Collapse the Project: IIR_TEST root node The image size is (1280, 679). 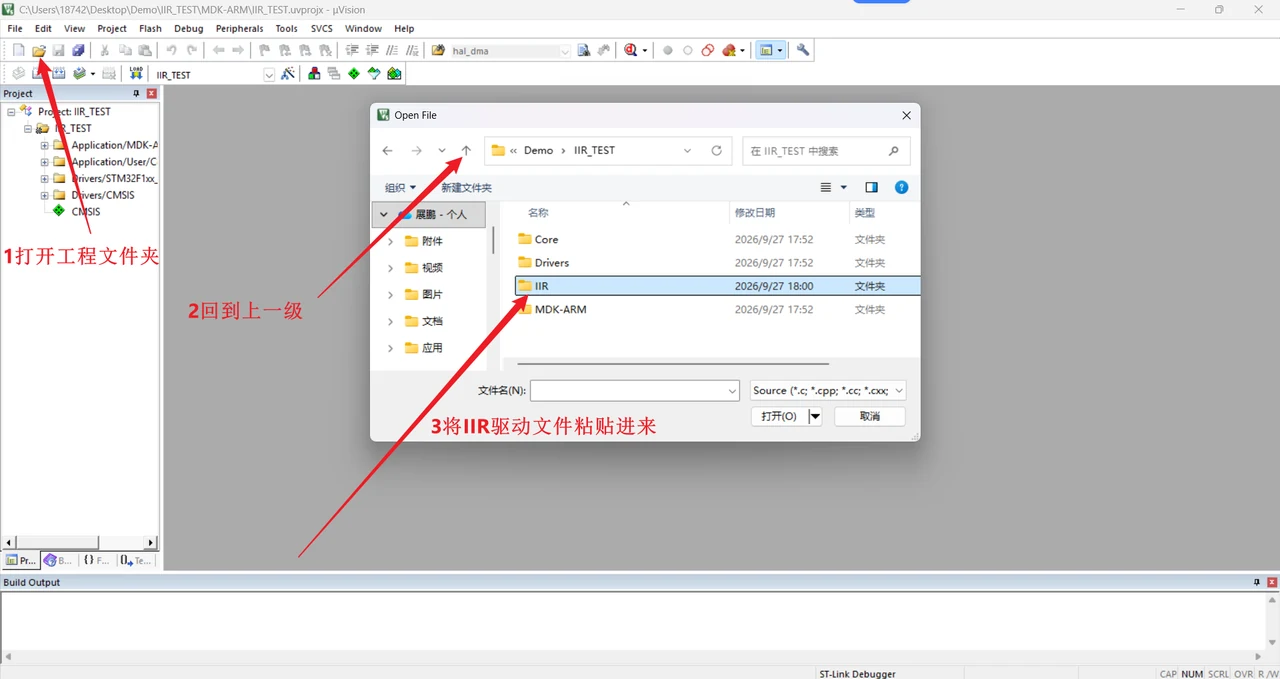(11, 112)
